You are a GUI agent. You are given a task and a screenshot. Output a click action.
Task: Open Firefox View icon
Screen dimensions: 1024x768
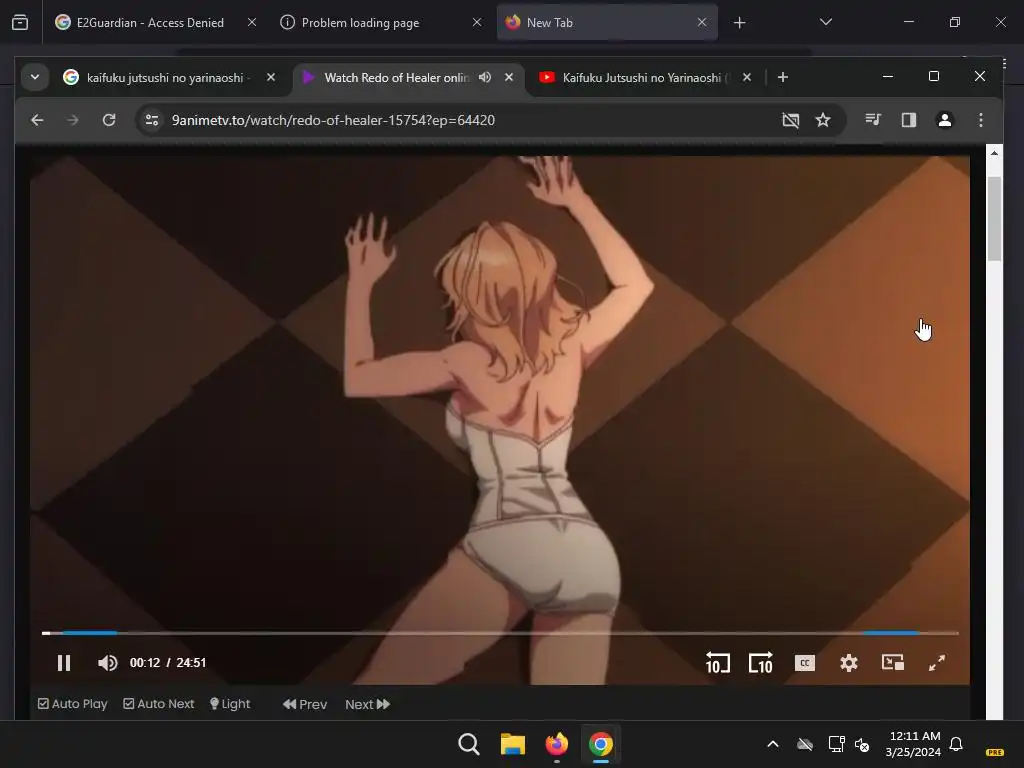20,22
